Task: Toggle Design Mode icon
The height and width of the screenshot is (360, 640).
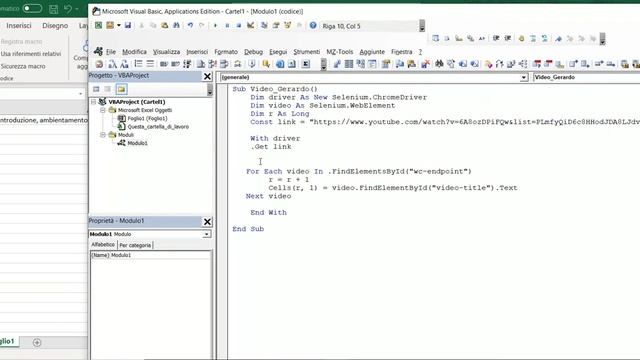Action: (251, 26)
